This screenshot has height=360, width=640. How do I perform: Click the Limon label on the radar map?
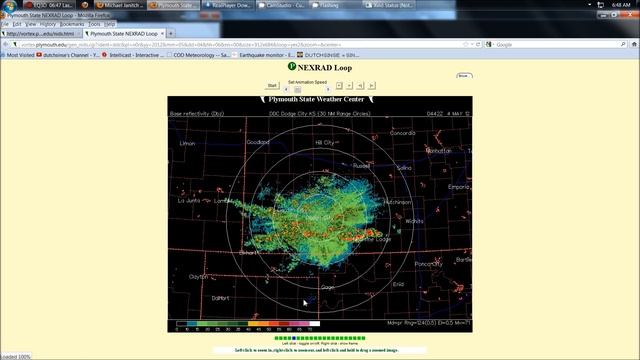[x=187, y=144]
